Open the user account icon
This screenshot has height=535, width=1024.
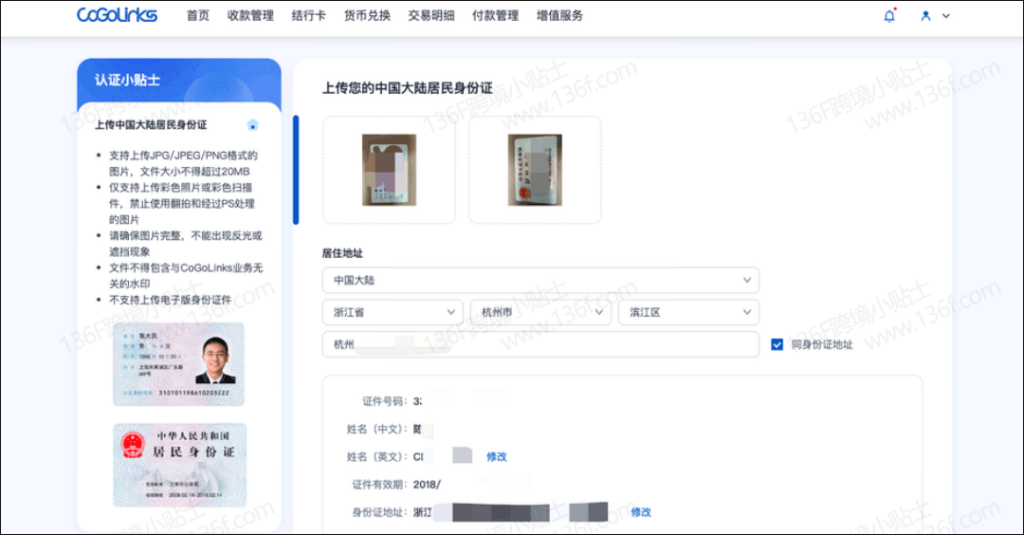coord(925,16)
